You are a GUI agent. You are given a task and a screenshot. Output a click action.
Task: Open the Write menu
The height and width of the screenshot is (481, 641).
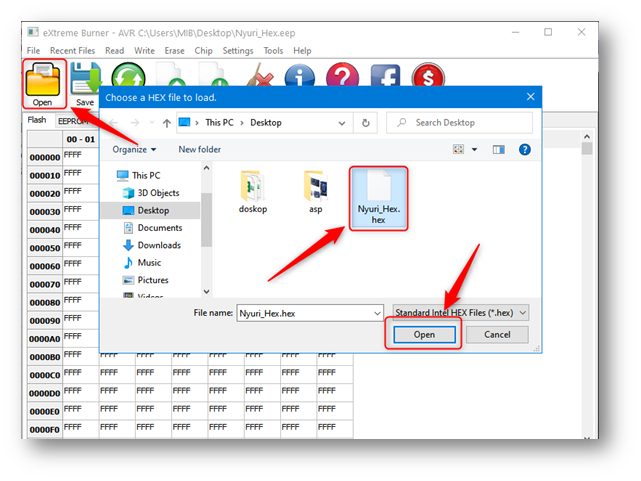pyautogui.click(x=144, y=51)
